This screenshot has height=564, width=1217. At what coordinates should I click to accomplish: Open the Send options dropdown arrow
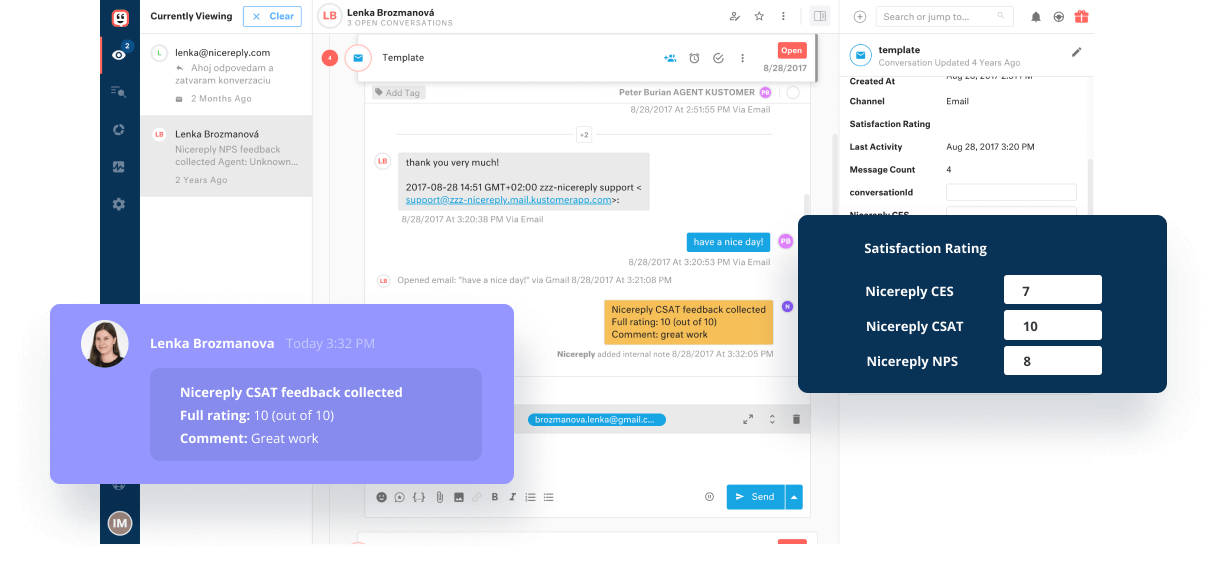tap(794, 496)
